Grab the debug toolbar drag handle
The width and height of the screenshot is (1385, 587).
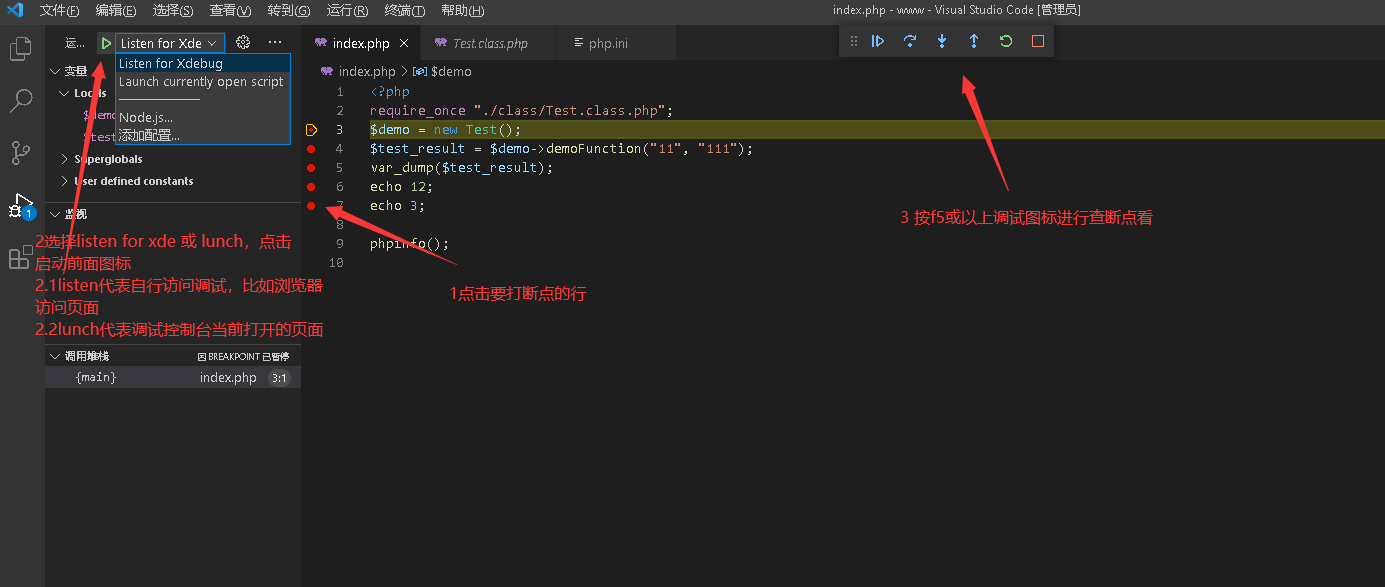pyautogui.click(x=853, y=41)
